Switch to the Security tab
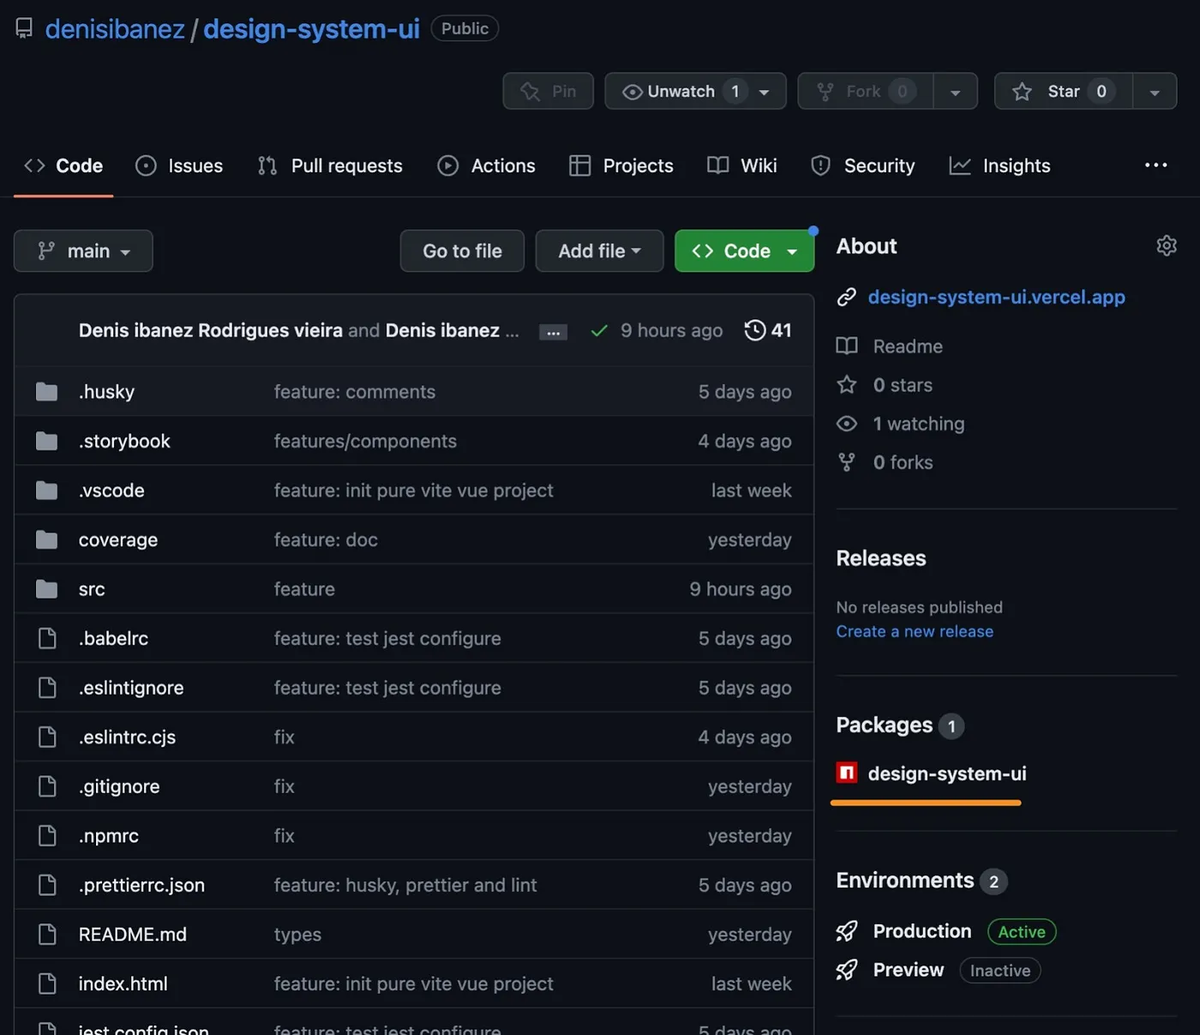The height and width of the screenshot is (1035, 1200). click(x=863, y=166)
